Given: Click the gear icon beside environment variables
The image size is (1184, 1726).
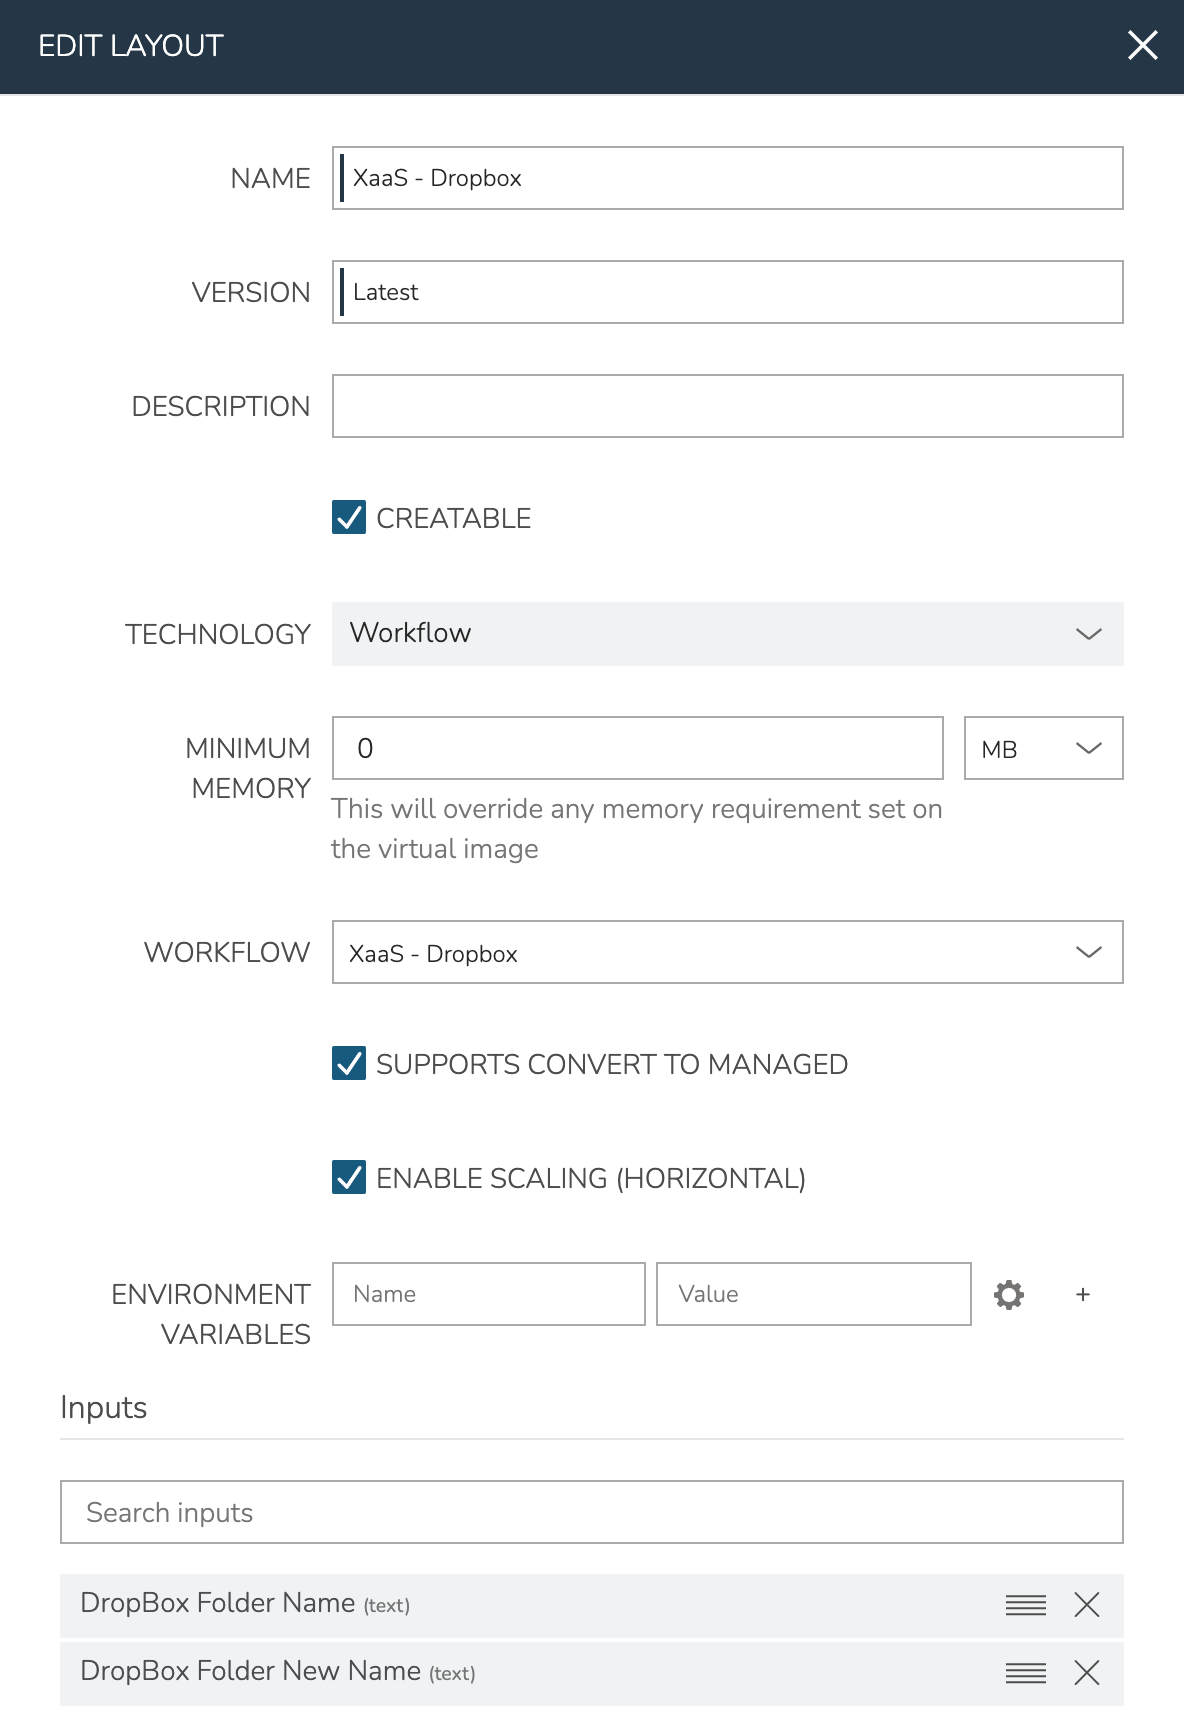Looking at the screenshot, I should (x=1009, y=1294).
